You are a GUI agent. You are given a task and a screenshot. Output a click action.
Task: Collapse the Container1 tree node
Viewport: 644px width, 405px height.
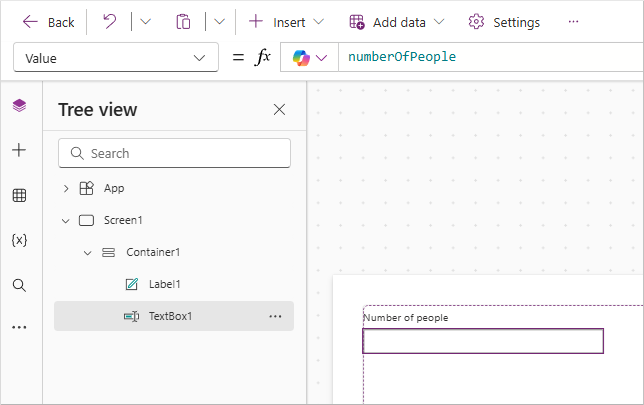[x=87, y=252]
